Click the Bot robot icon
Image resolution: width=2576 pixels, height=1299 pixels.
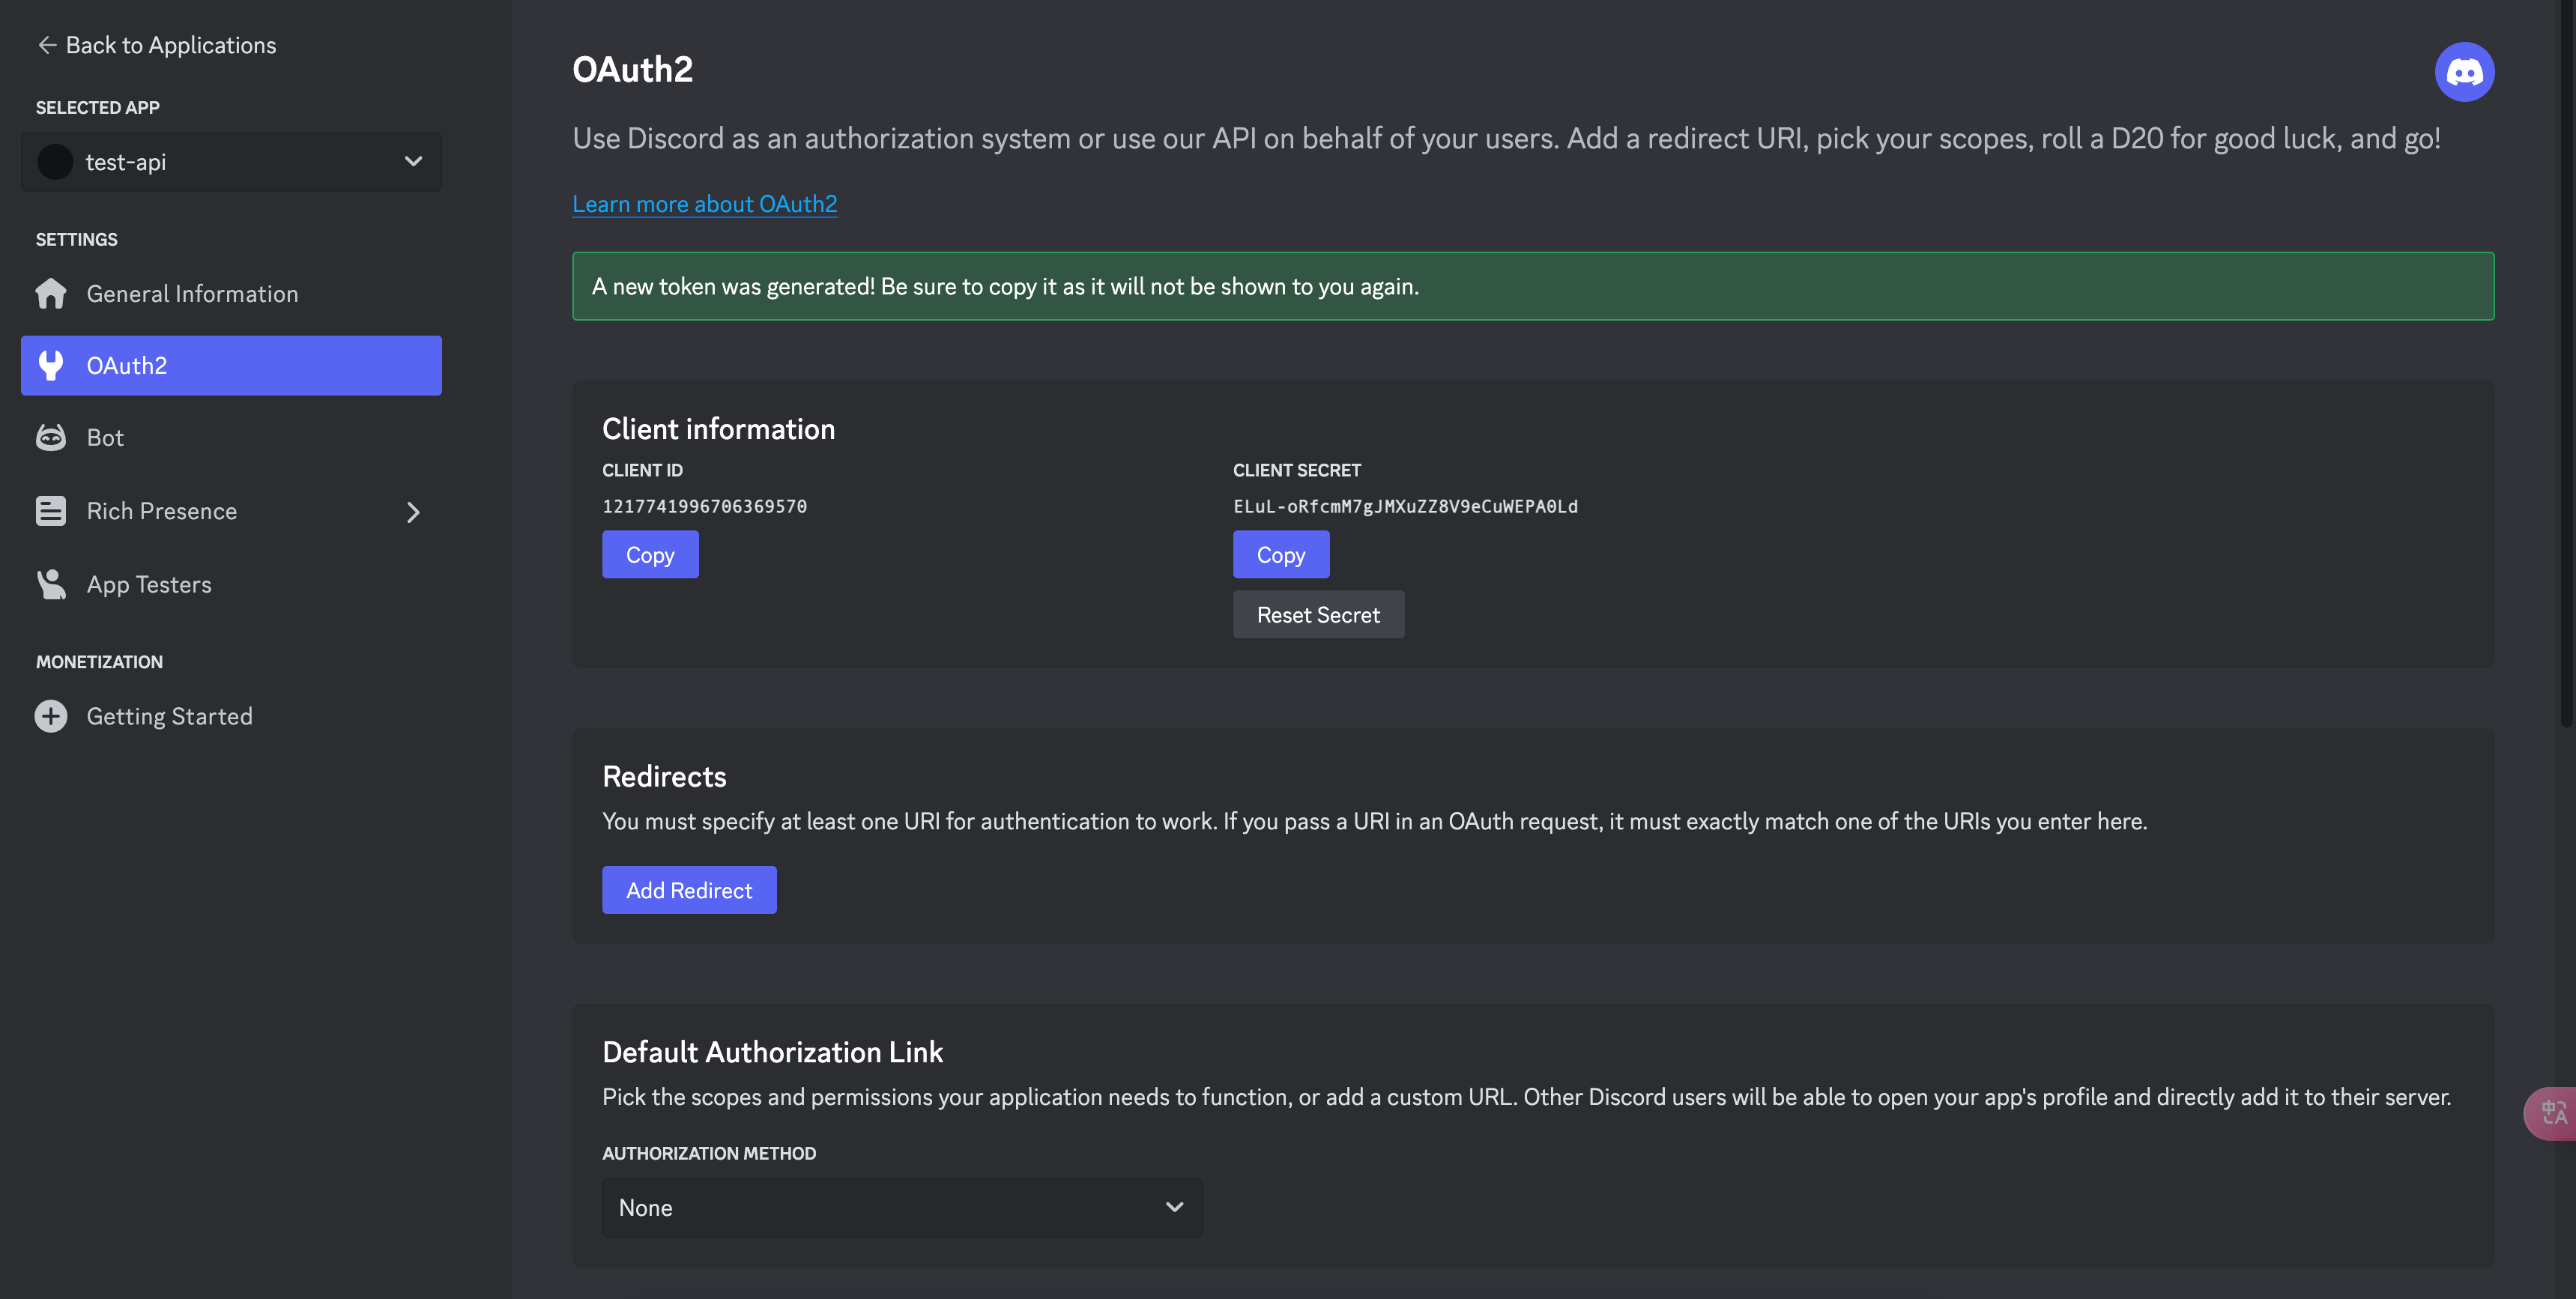click(x=51, y=437)
